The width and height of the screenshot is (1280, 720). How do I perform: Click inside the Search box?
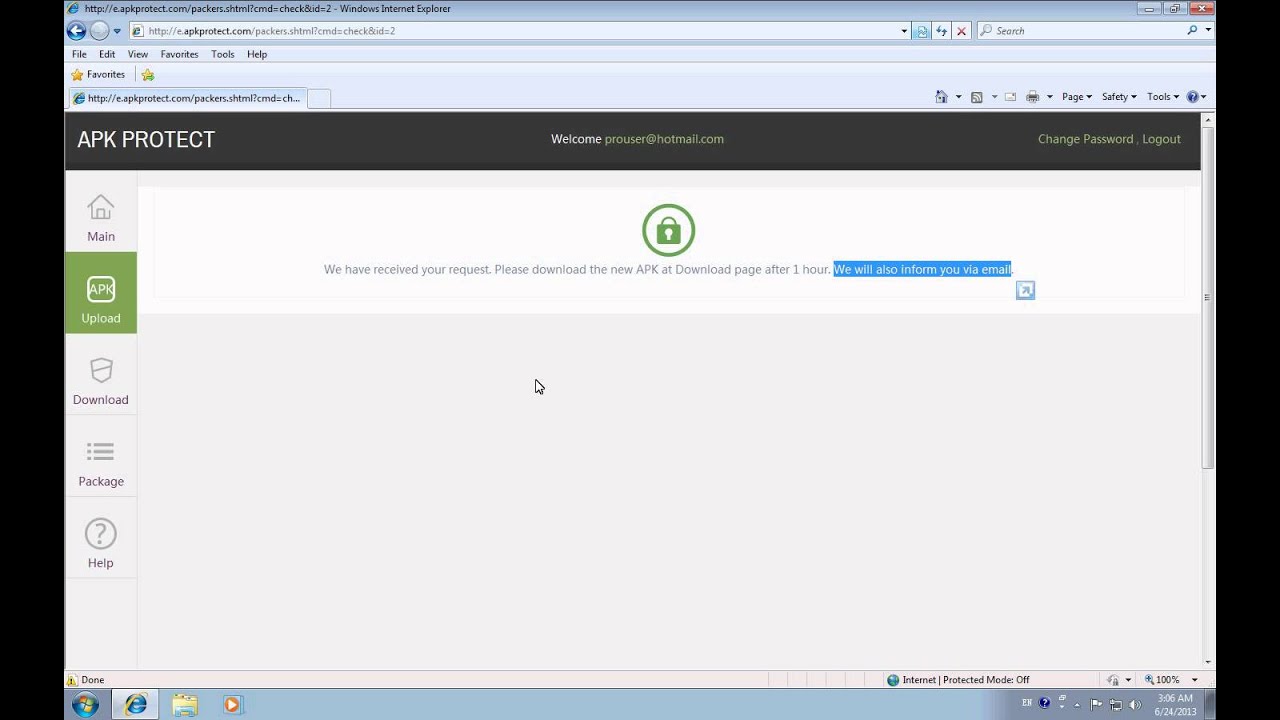pyautogui.click(x=1082, y=31)
